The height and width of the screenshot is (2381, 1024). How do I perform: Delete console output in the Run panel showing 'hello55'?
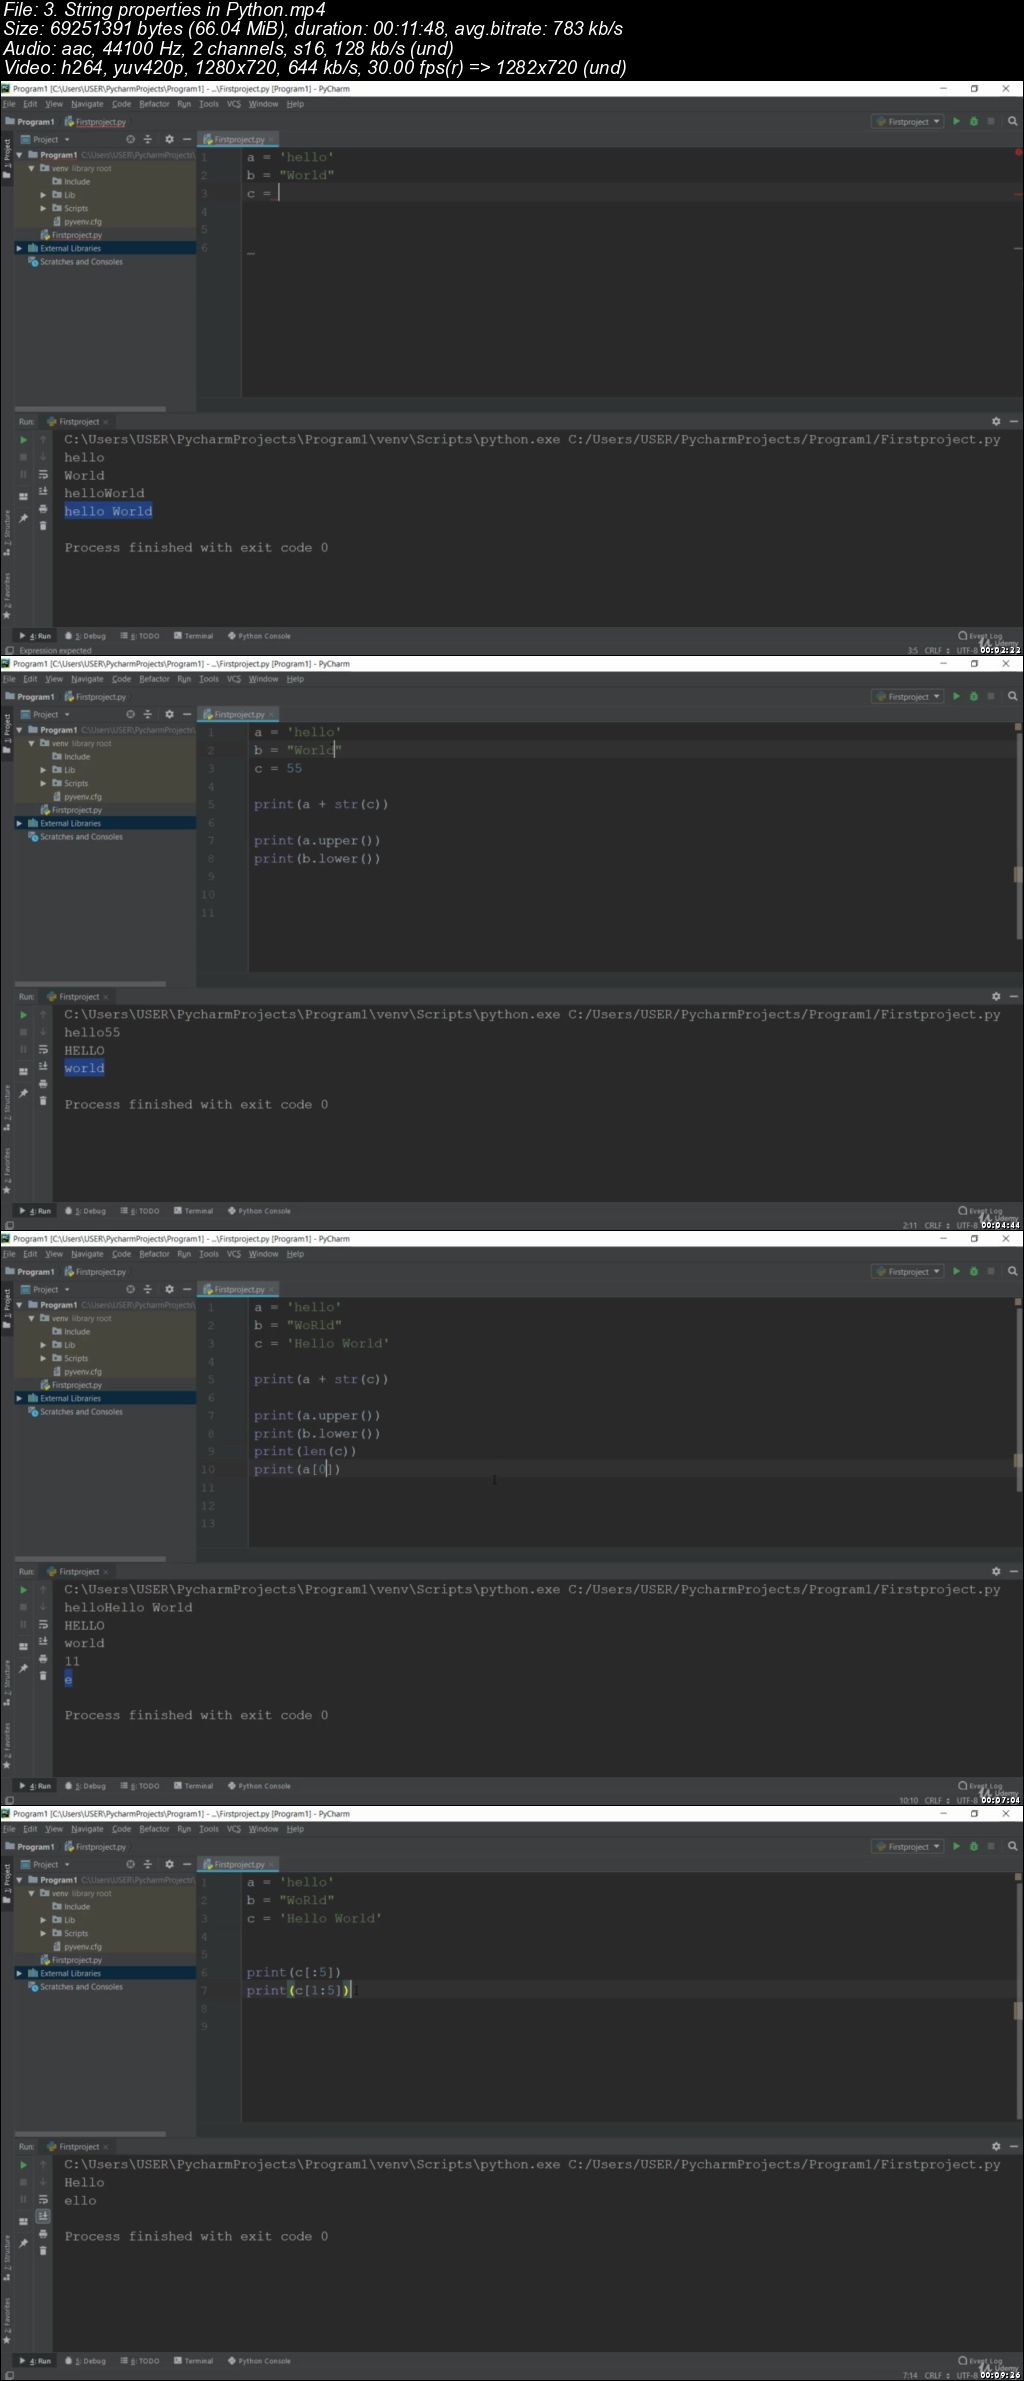coord(43,1101)
